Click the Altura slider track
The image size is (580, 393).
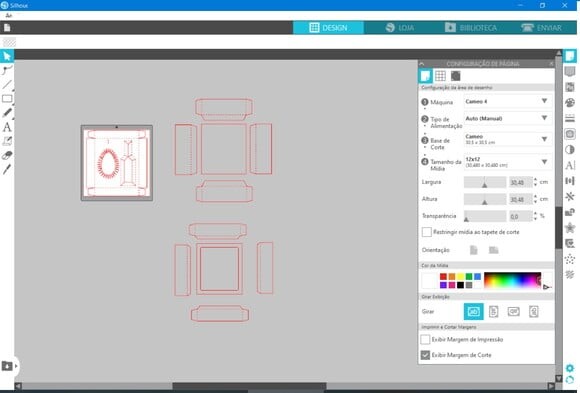point(485,199)
